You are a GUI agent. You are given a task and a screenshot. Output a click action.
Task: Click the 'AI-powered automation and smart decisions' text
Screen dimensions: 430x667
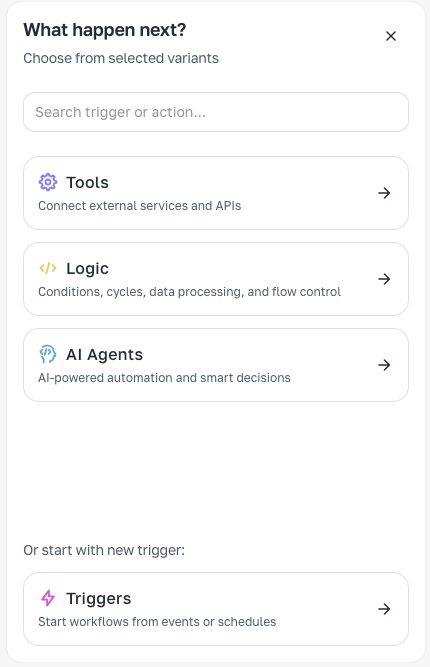pos(164,378)
